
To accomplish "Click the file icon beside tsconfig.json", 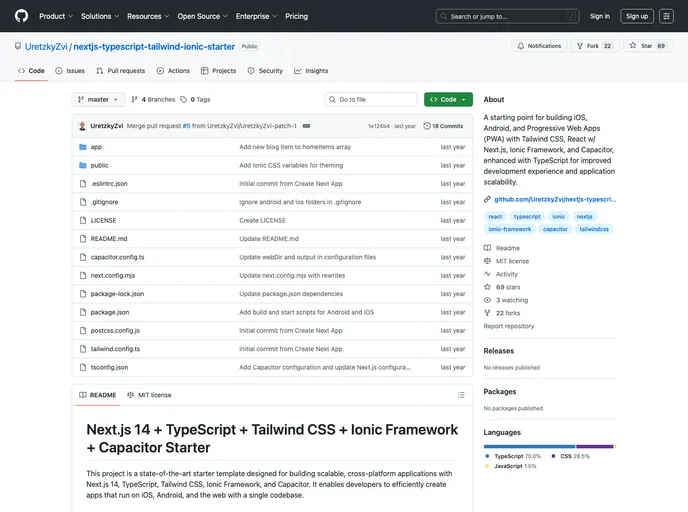I will [82, 367].
